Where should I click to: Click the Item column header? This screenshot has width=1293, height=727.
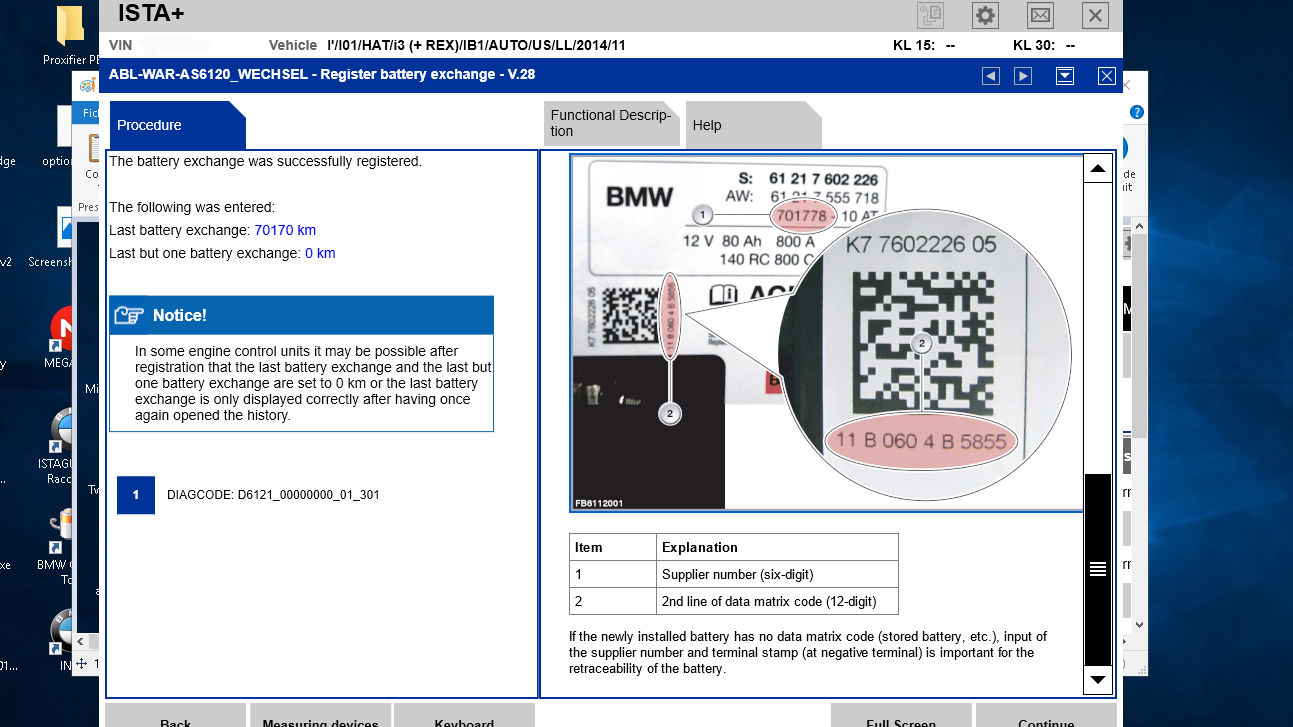[x=613, y=547]
